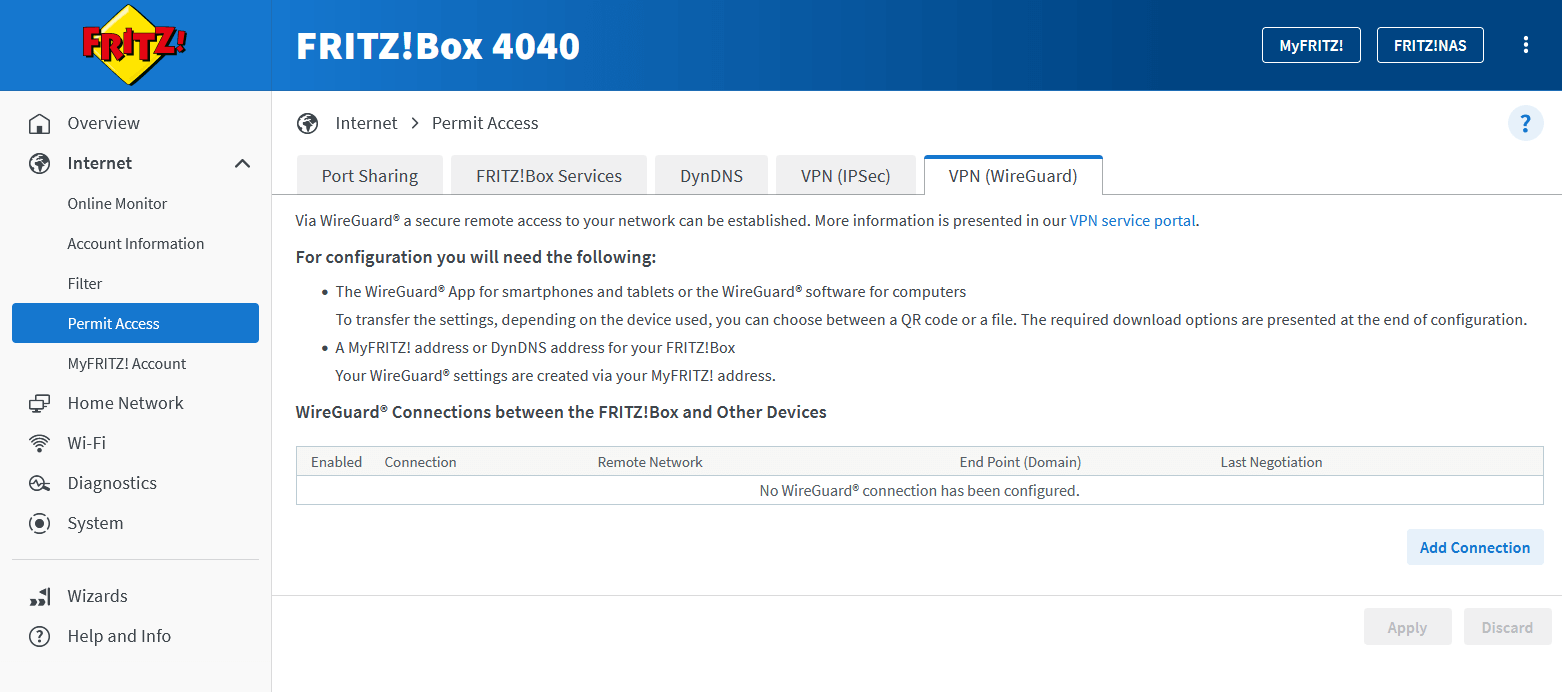
Task: Select the VPN (WireGuard) tab
Action: (x=1013, y=175)
